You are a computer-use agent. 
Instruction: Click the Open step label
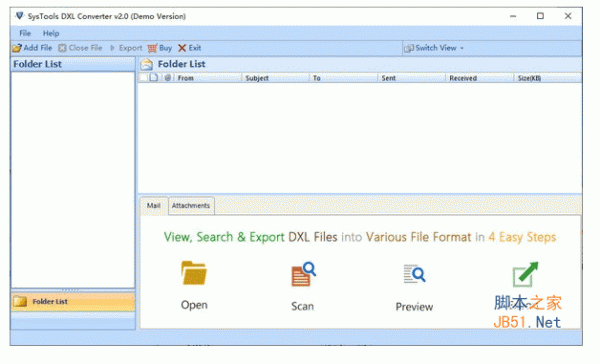tap(194, 305)
